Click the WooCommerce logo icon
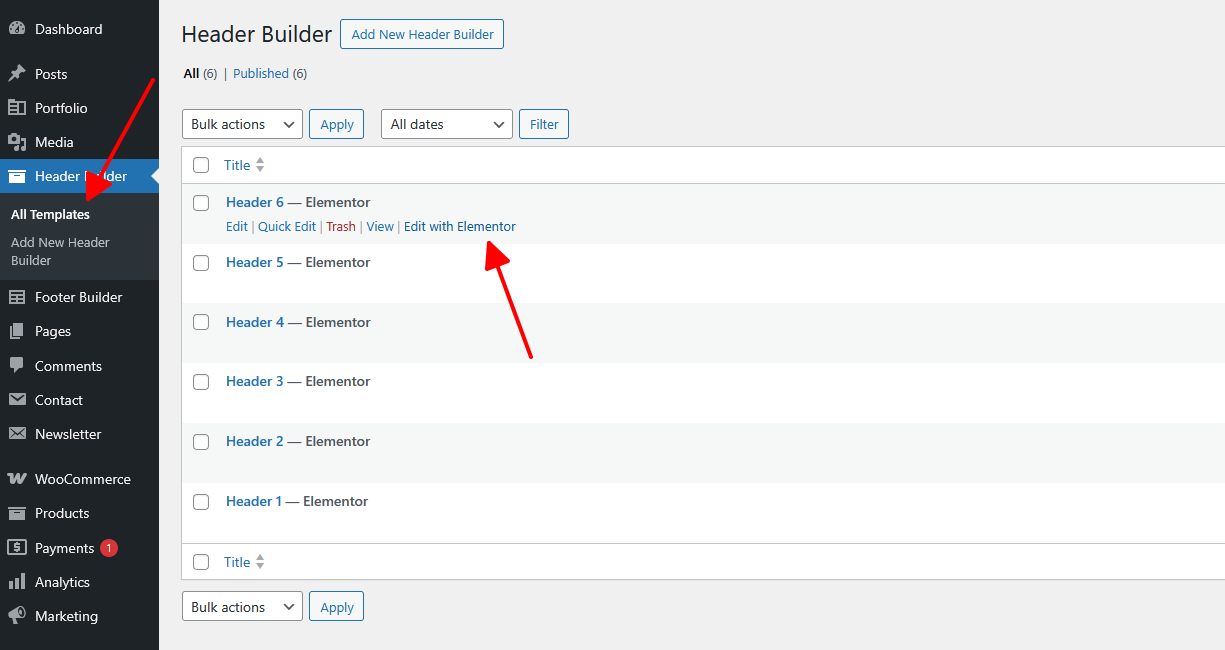Screen dimensions: 1225x650 pos(17,479)
